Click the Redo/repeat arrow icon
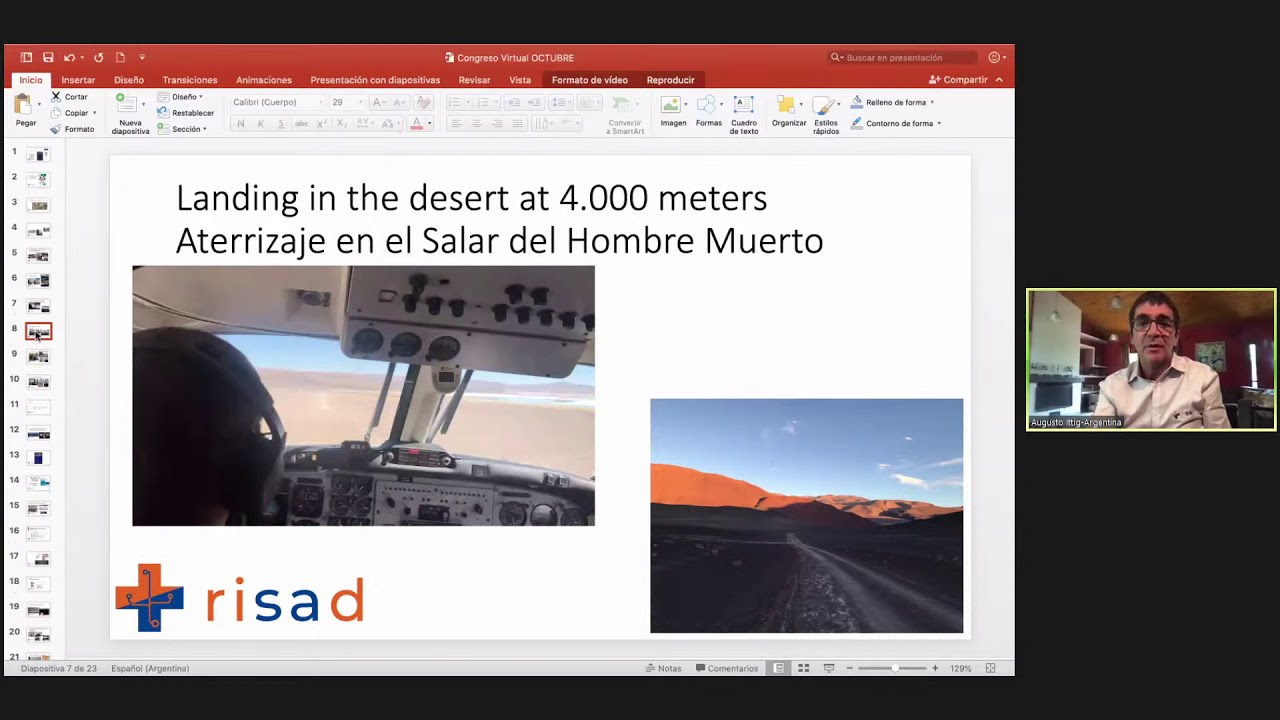The width and height of the screenshot is (1280, 720). 98,58
